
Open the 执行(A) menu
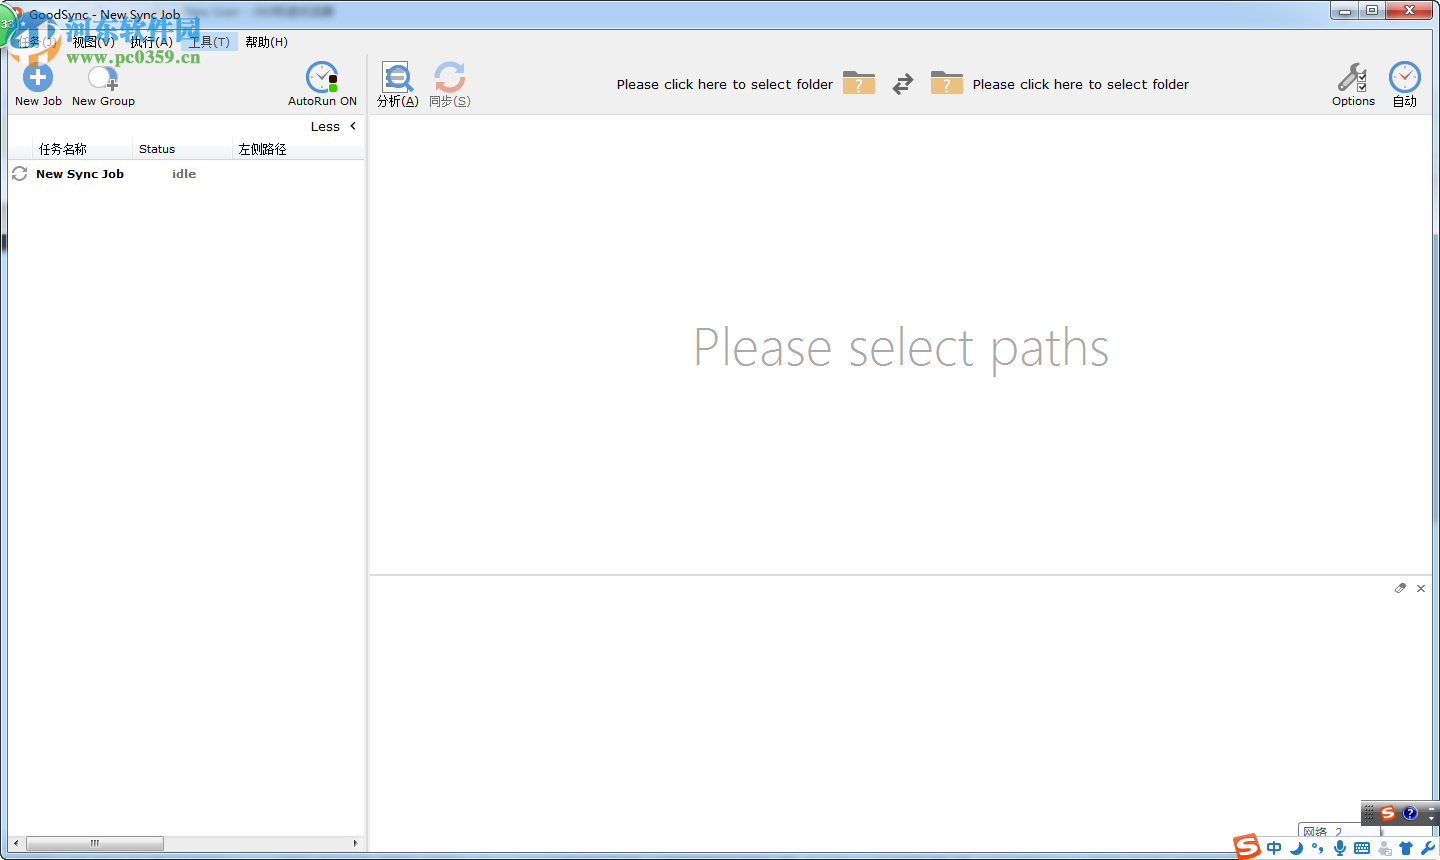pyautogui.click(x=152, y=42)
